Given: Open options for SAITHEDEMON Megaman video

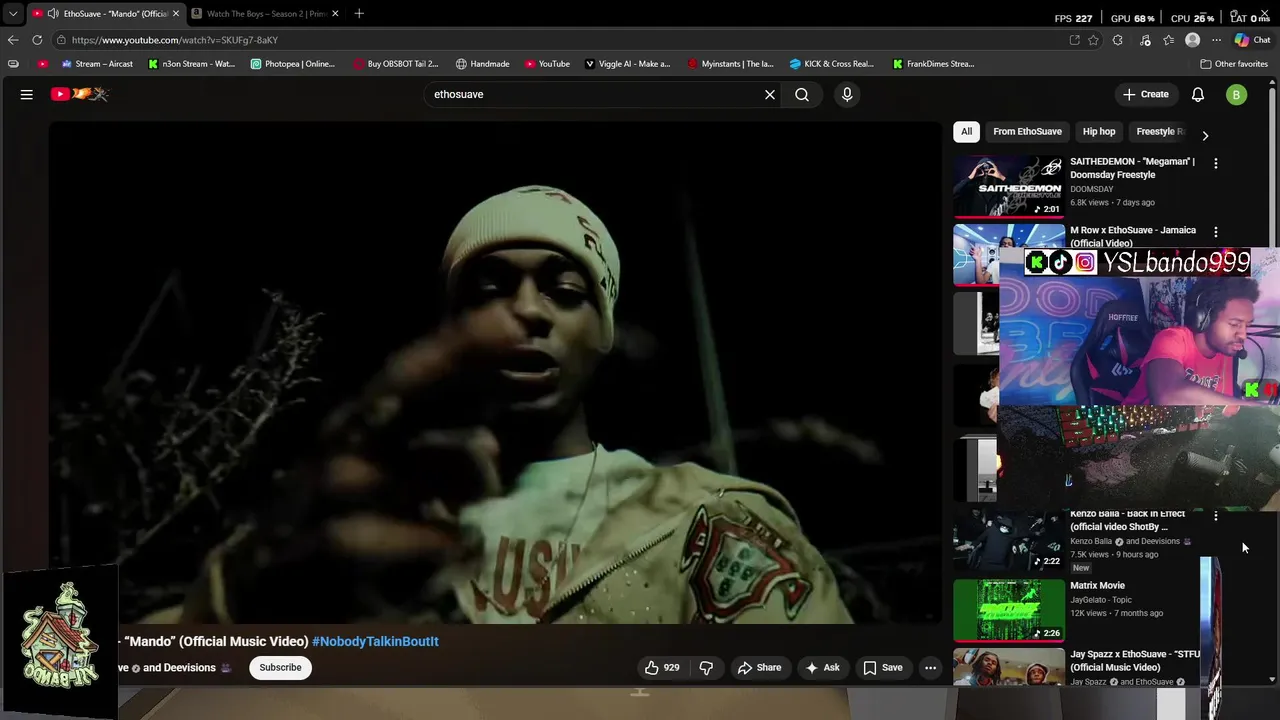Looking at the screenshot, I should [1216, 163].
